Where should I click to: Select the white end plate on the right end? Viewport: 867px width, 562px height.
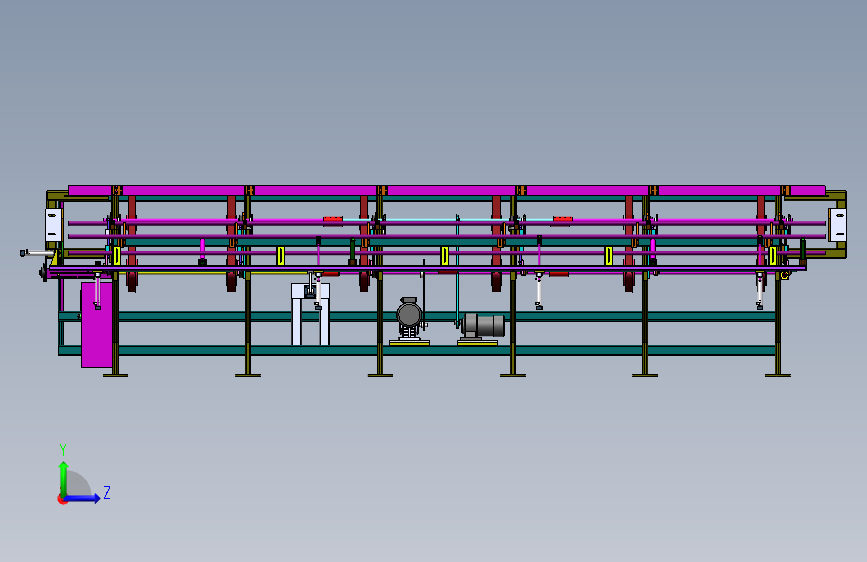click(x=837, y=225)
